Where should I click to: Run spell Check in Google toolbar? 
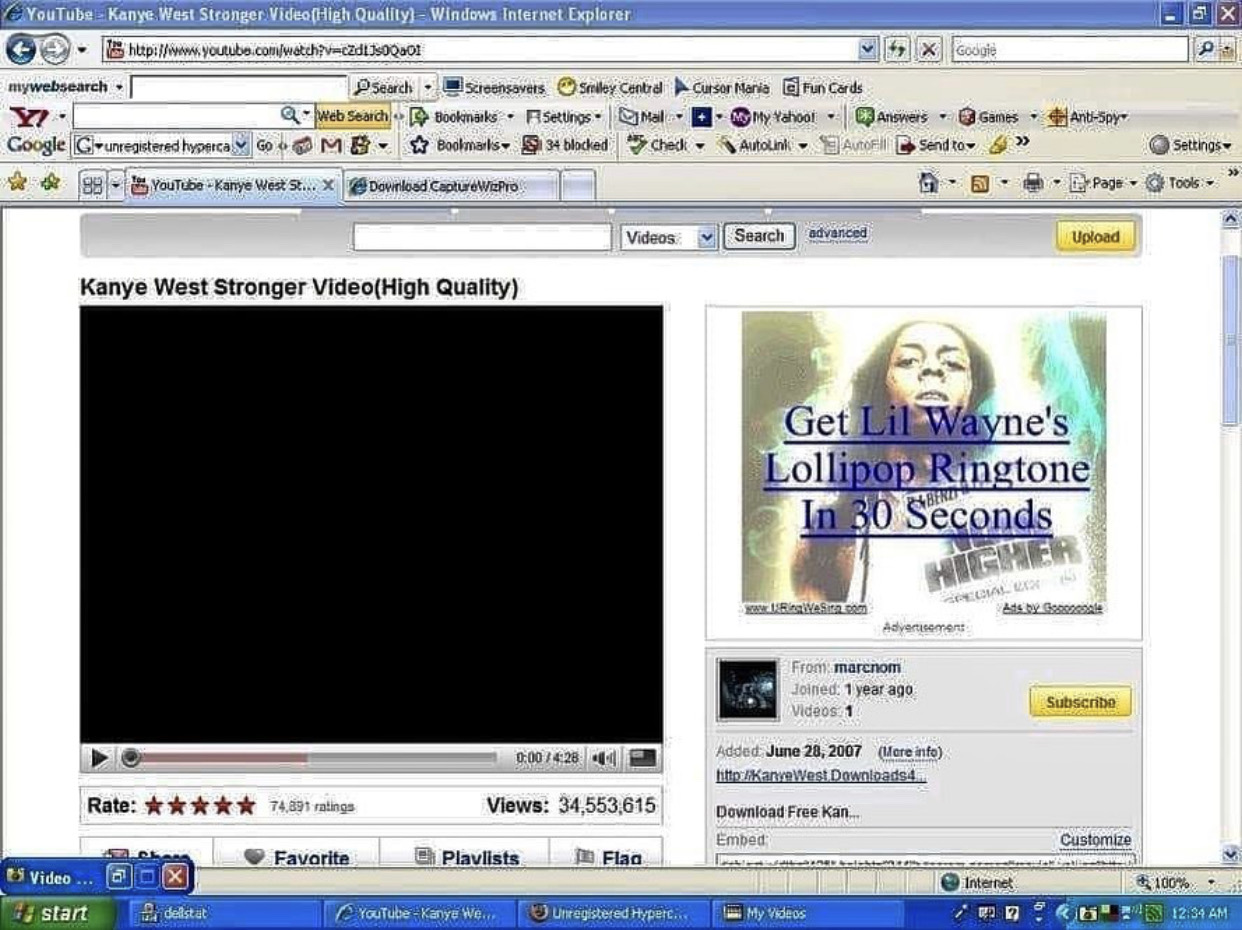click(659, 146)
